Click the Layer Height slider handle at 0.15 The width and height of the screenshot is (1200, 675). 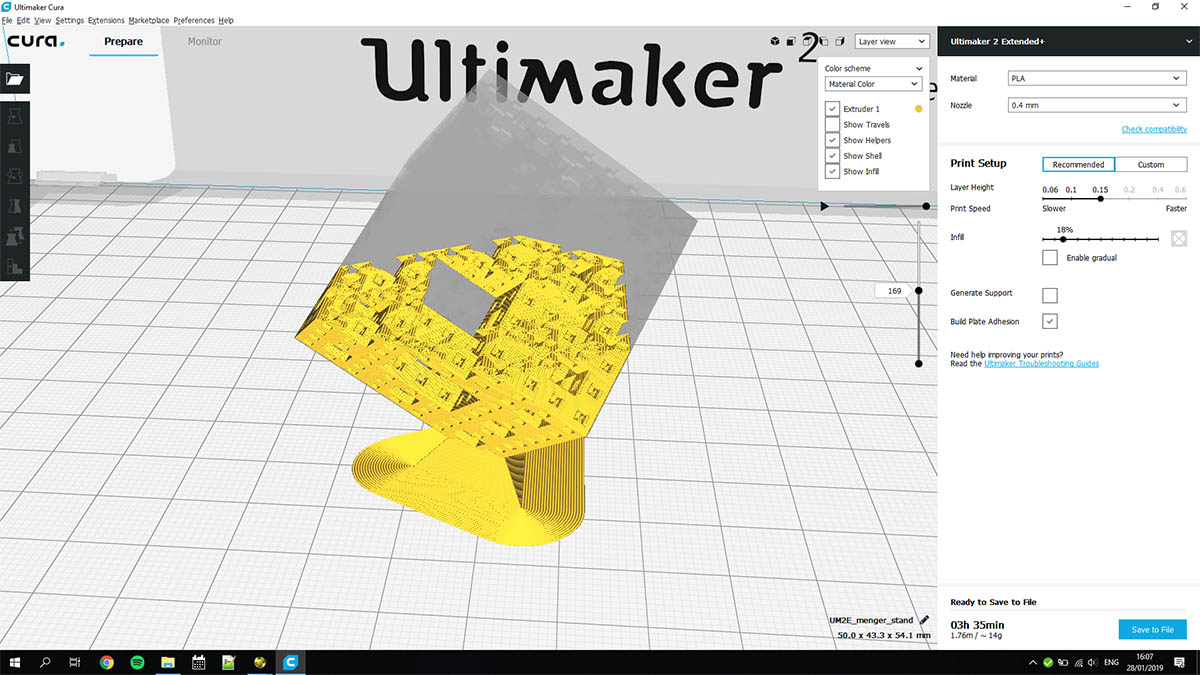pyautogui.click(x=1100, y=198)
